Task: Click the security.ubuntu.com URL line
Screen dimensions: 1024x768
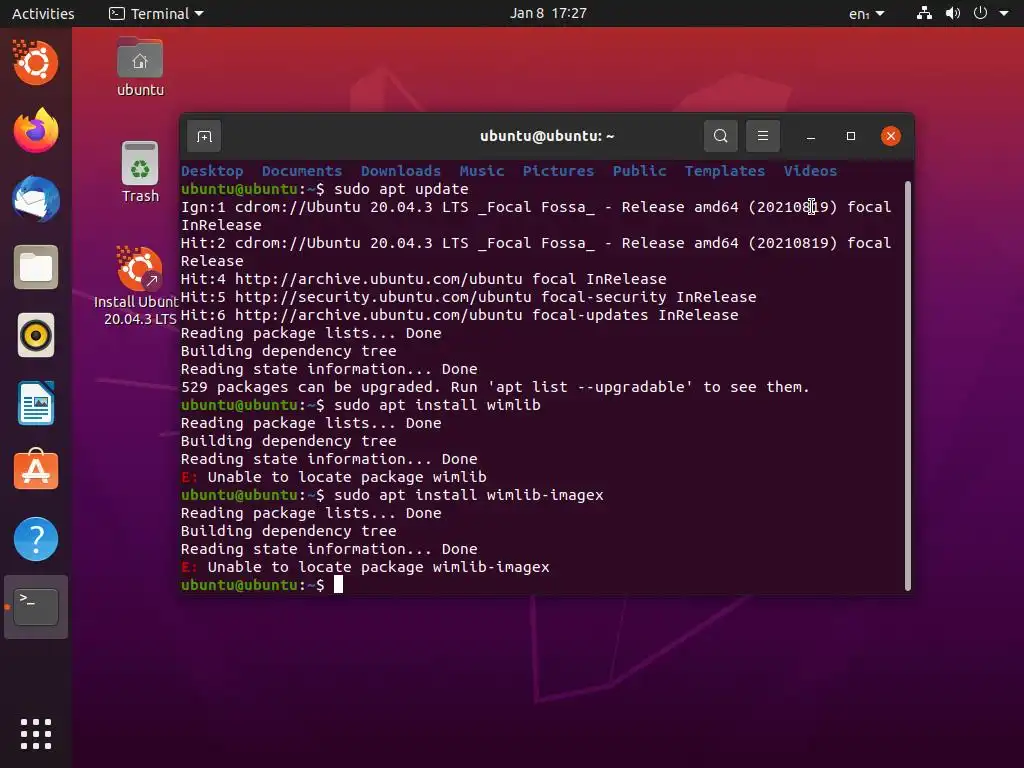Action: click(x=468, y=297)
